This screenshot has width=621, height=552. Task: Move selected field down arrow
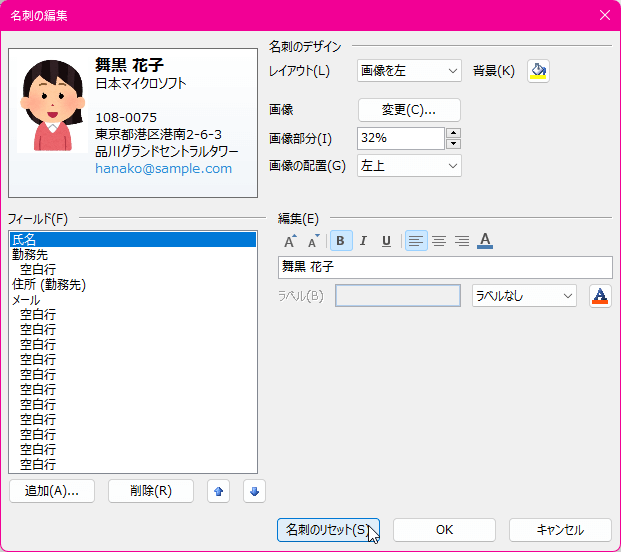pyautogui.click(x=254, y=491)
